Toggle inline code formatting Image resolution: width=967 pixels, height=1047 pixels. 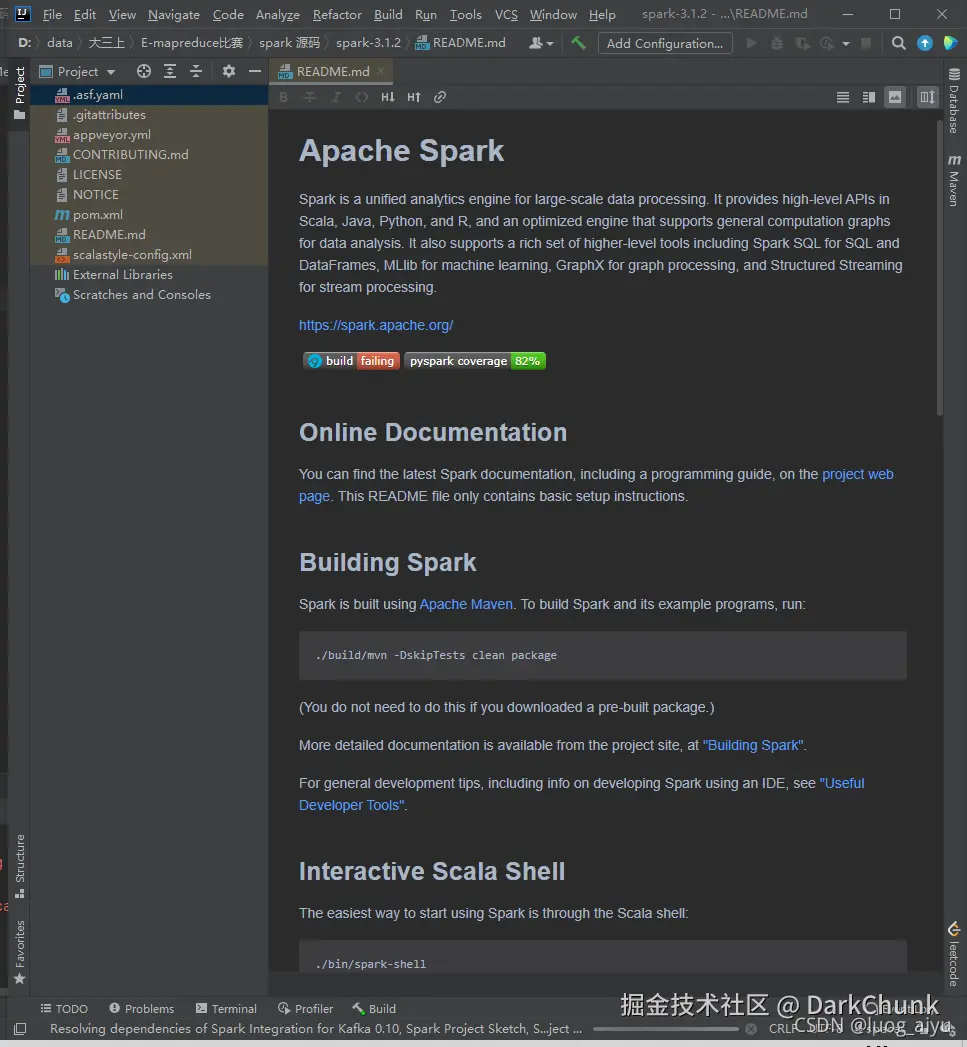pos(362,97)
